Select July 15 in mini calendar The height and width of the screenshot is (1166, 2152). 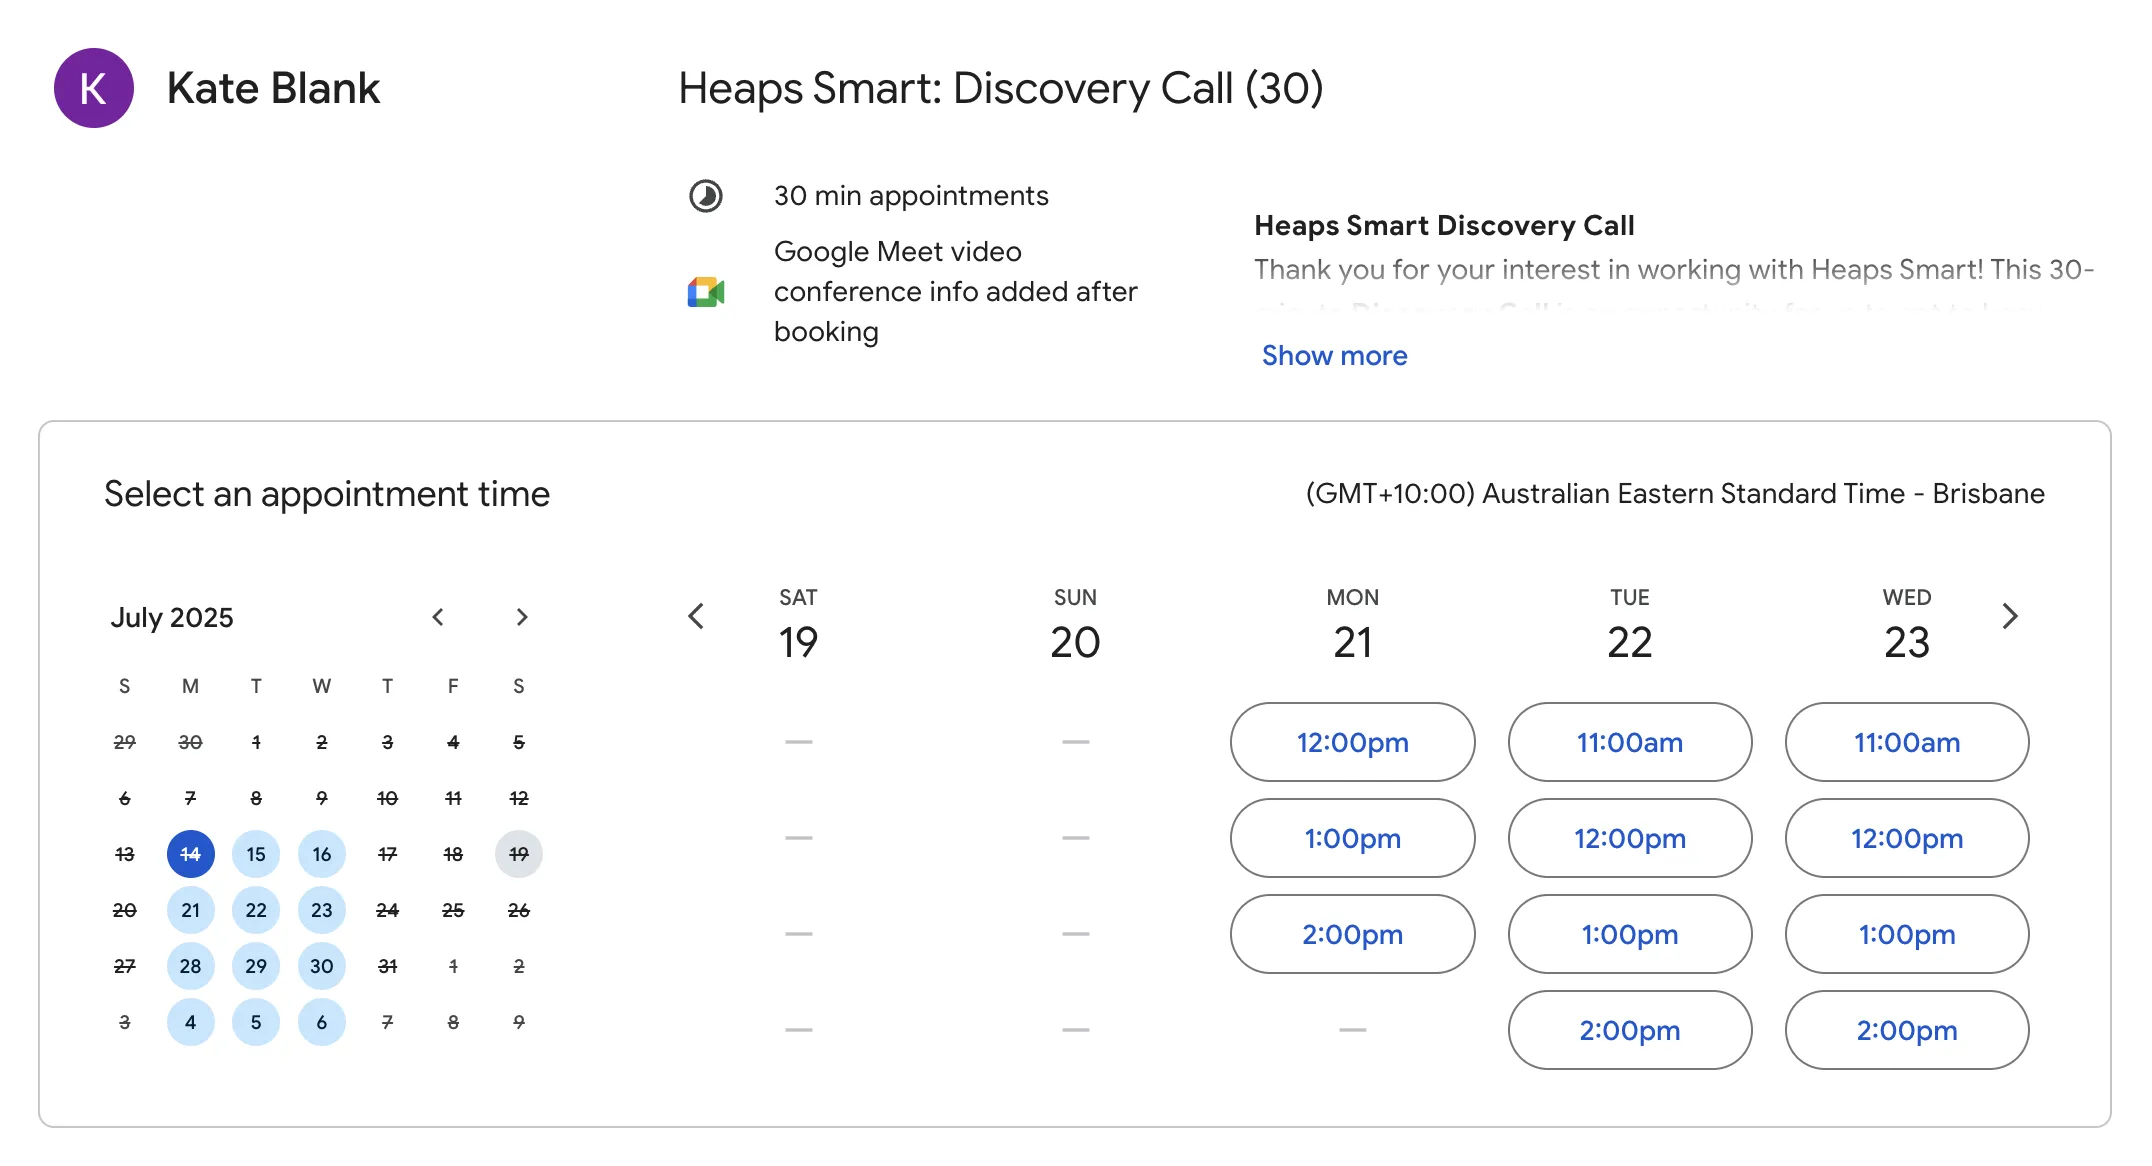click(x=256, y=854)
